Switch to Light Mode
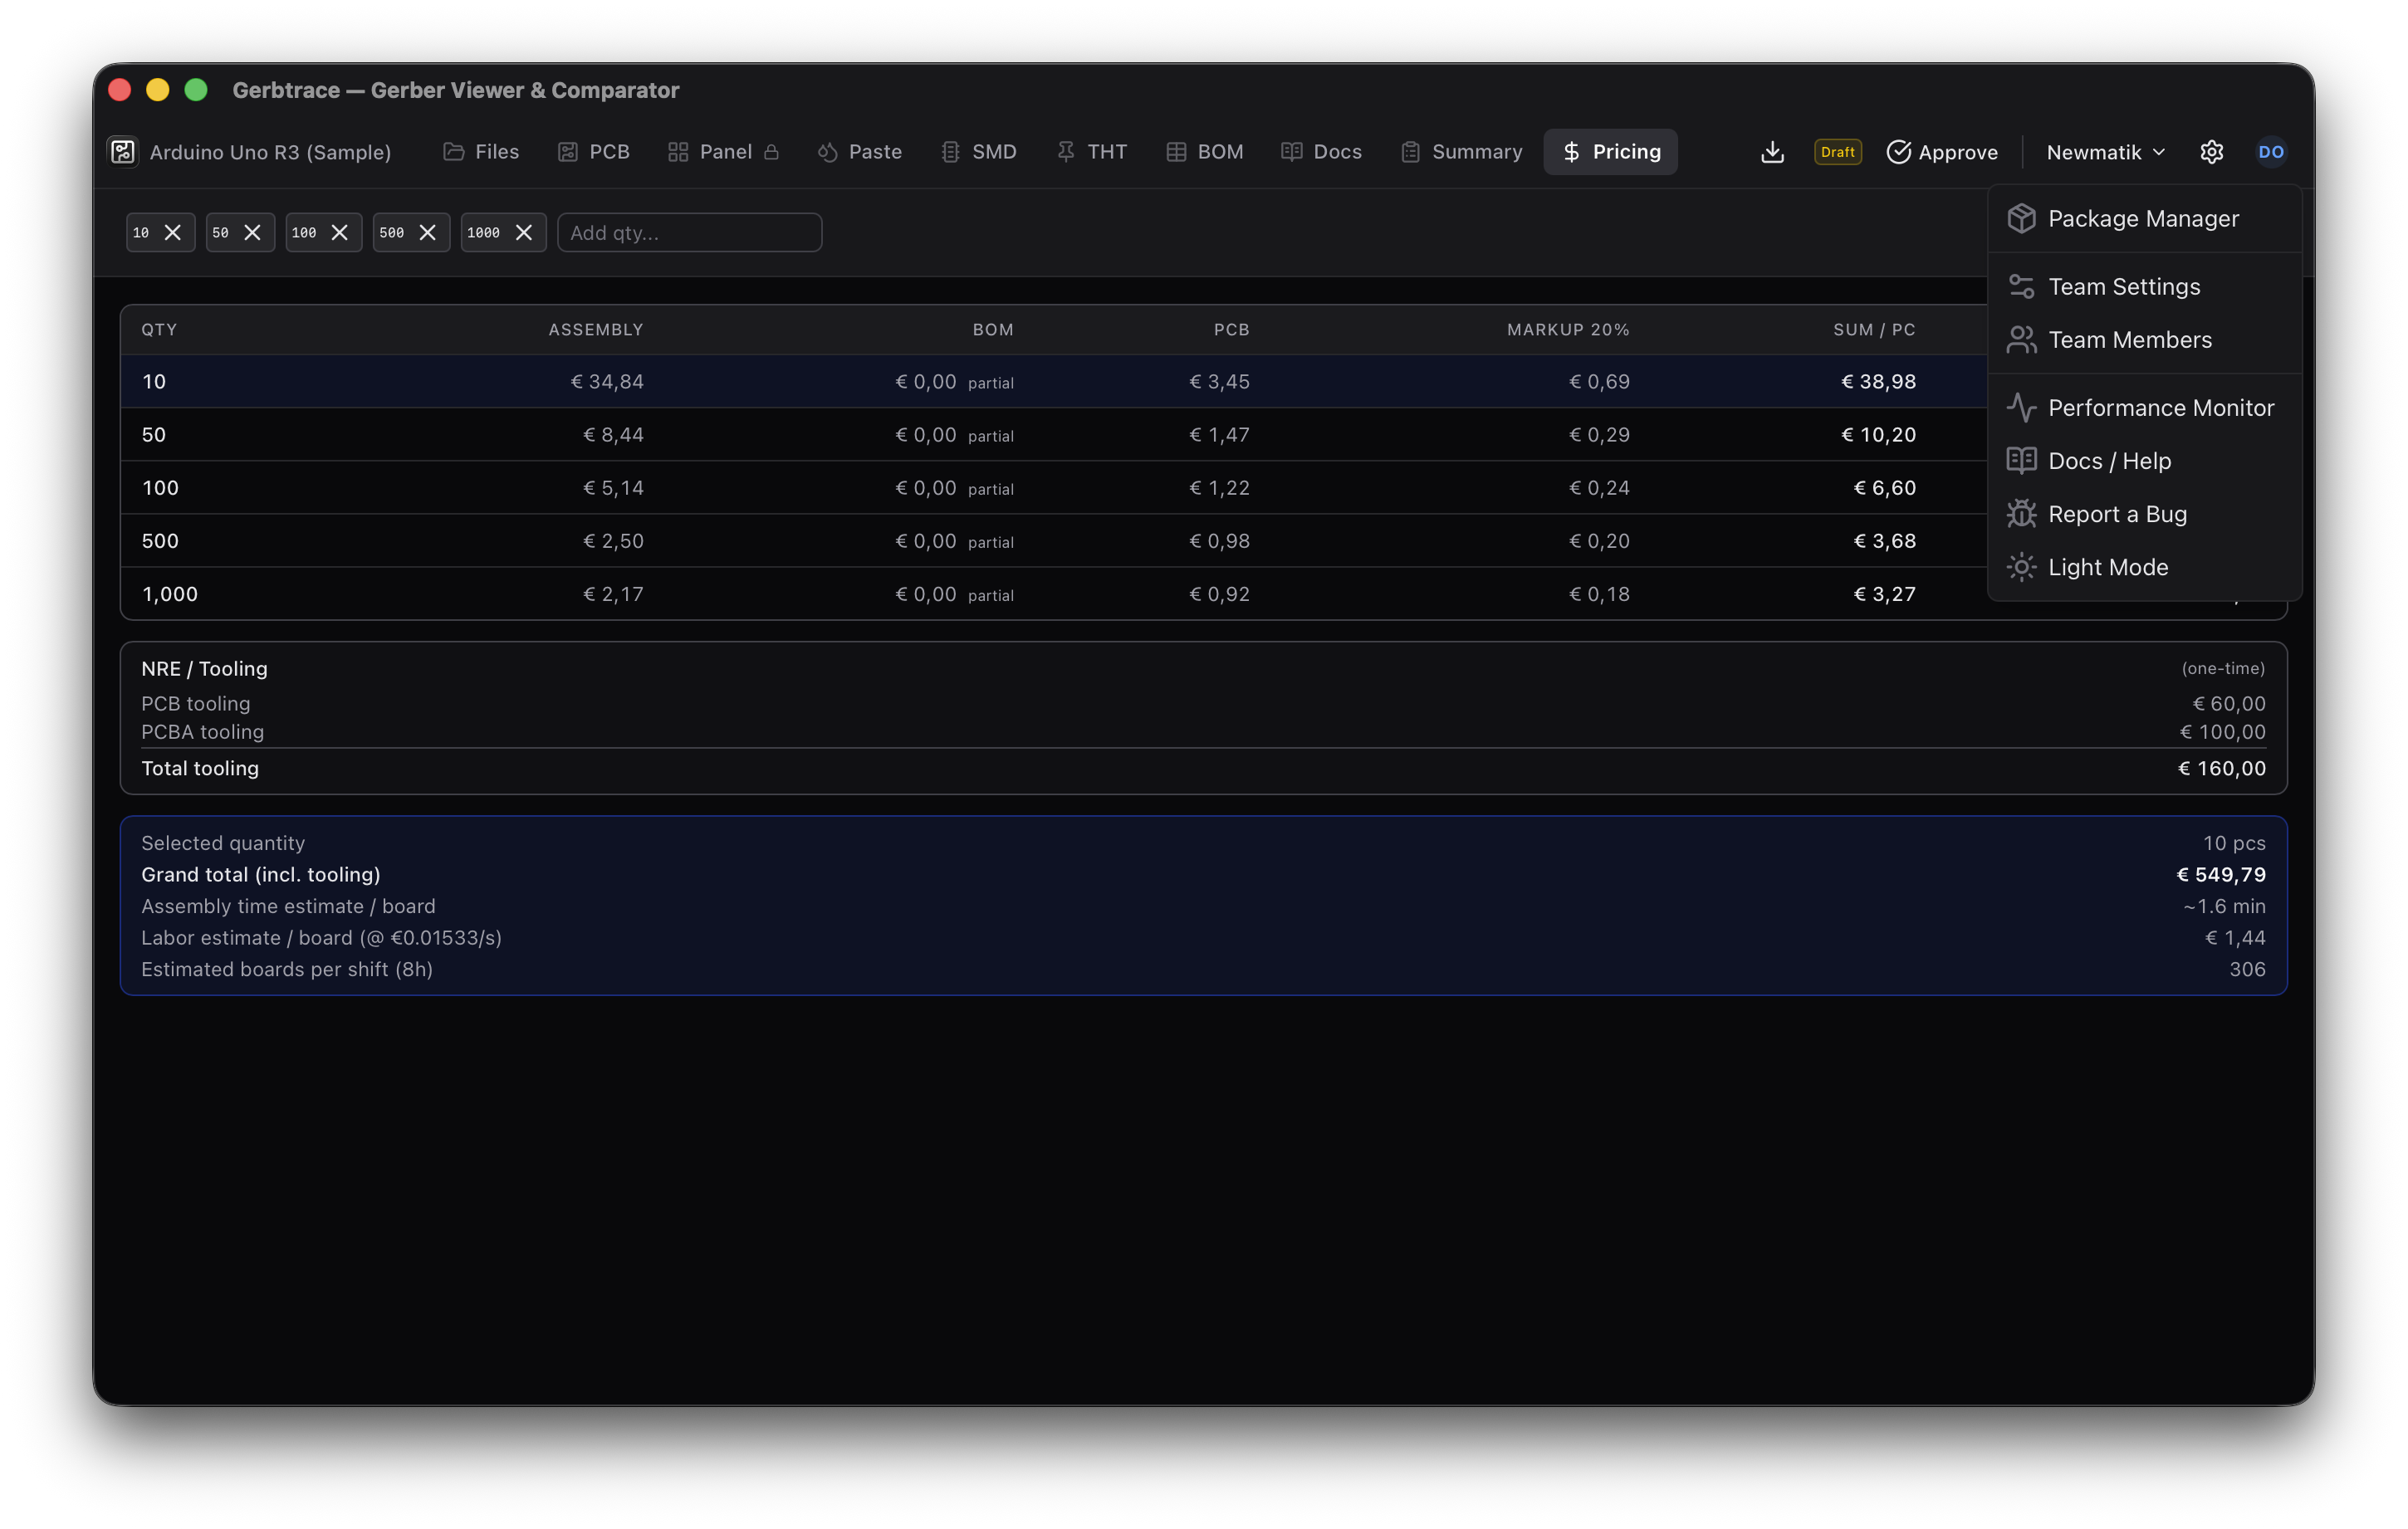This screenshot has width=2408, height=1529. [x=2144, y=567]
